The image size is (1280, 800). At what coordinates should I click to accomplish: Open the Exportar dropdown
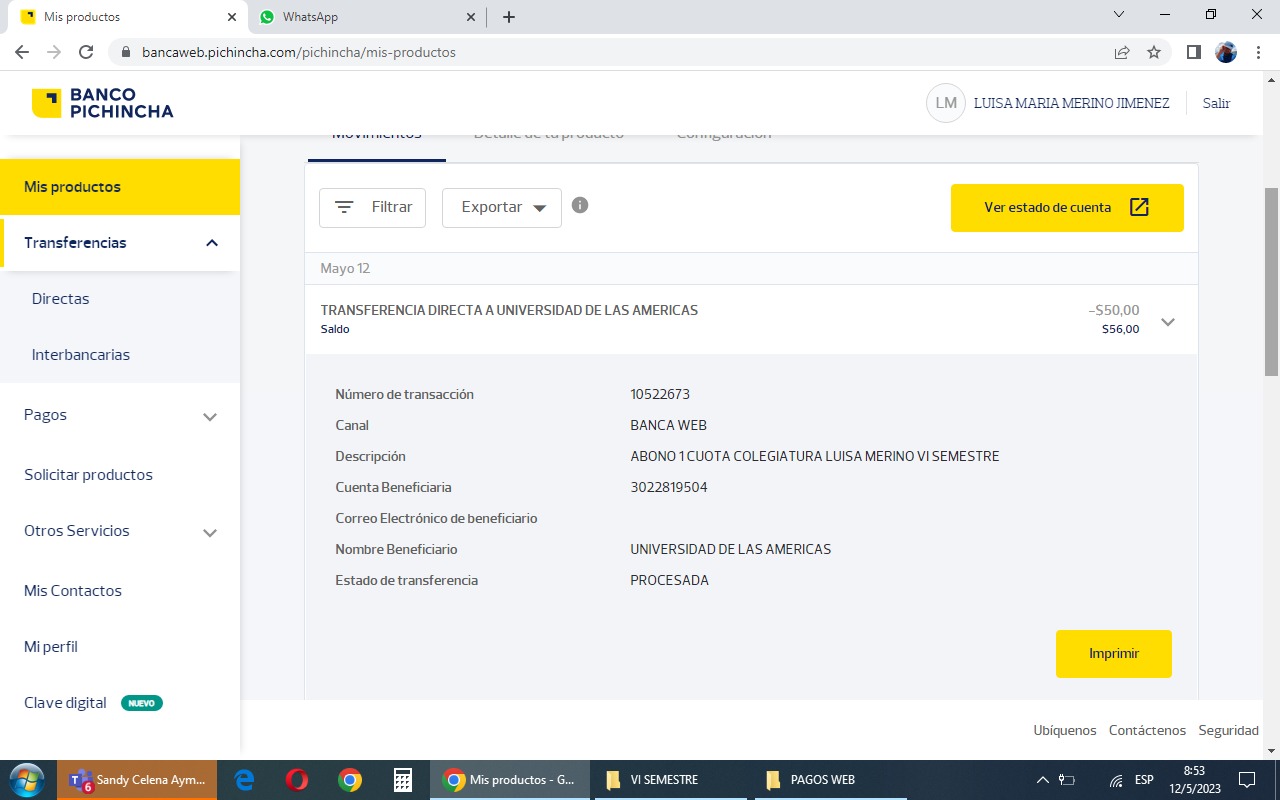click(502, 208)
